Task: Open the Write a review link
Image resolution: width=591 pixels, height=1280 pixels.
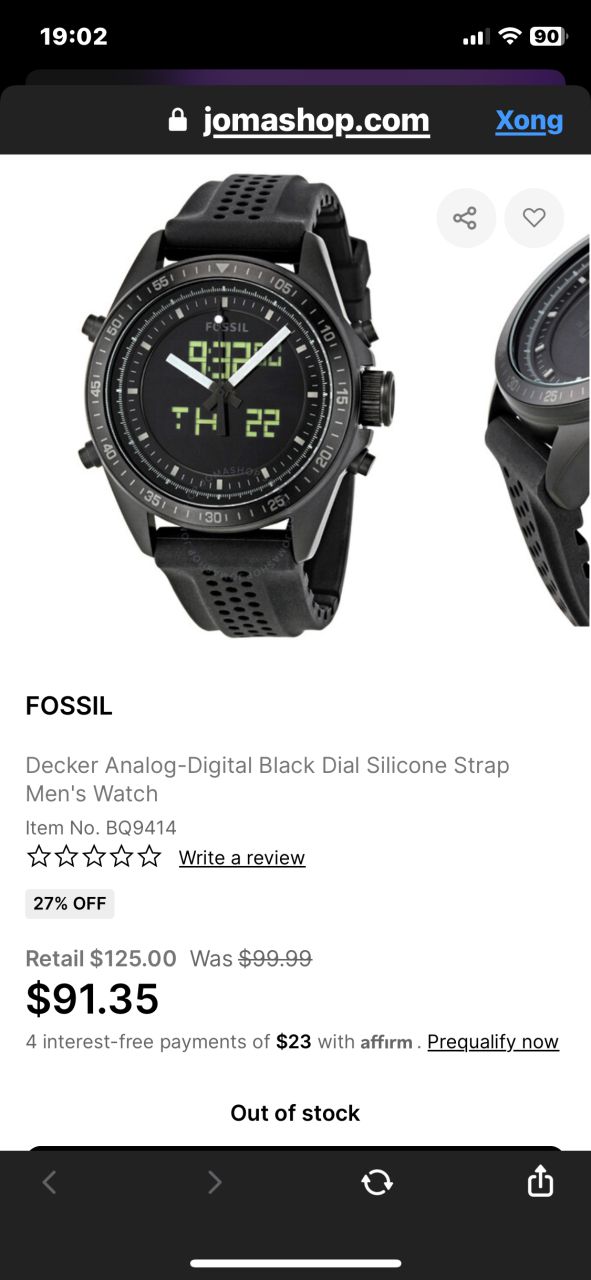Action: coord(242,857)
